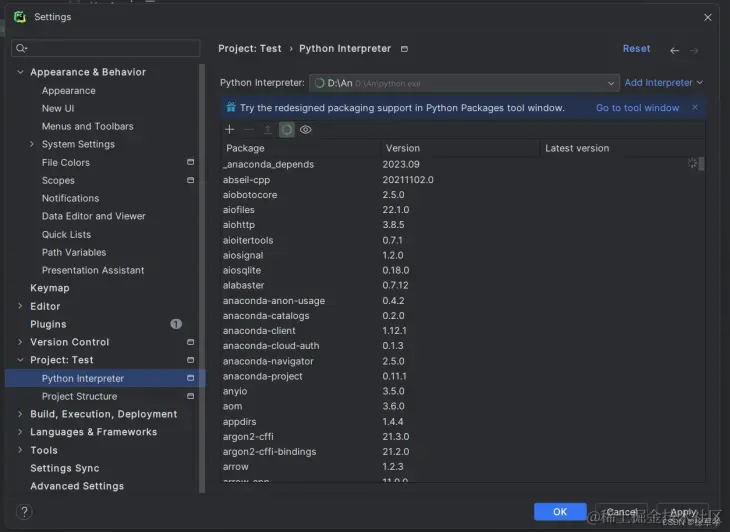Click project-level icon beside Version Control
Screen dimensions: 730x532
pyautogui.click(x=190, y=342)
